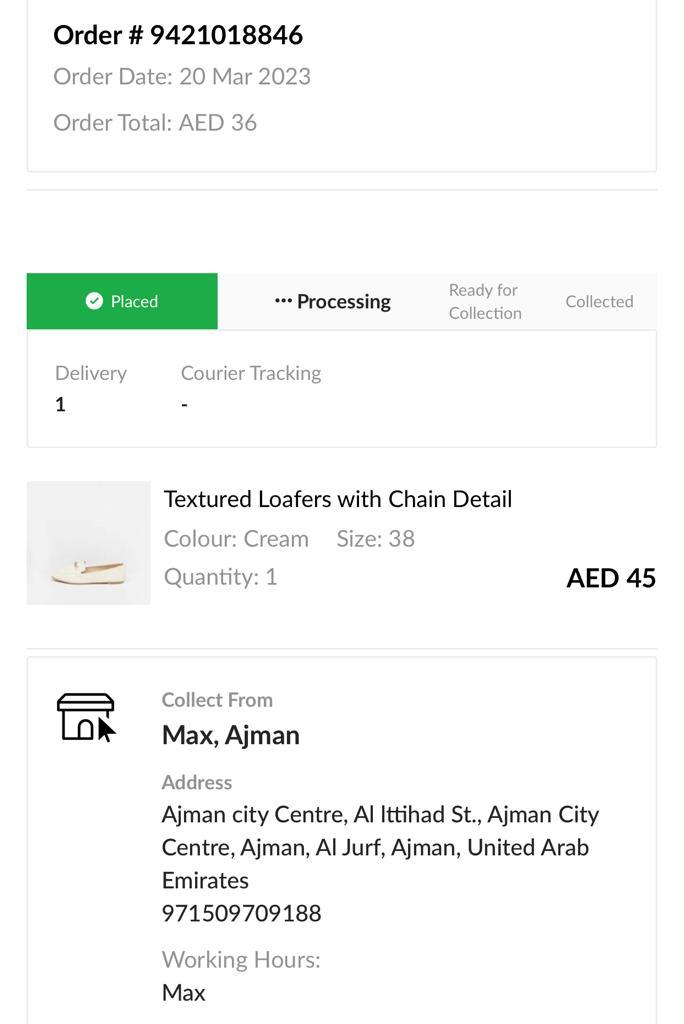
Task: Click the AED 45 item price
Action: [611, 578]
